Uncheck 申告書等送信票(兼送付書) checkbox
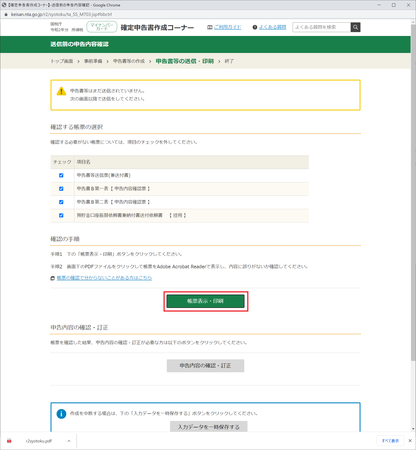The width and height of the screenshot is (416, 450). click(x=61, y=175)
